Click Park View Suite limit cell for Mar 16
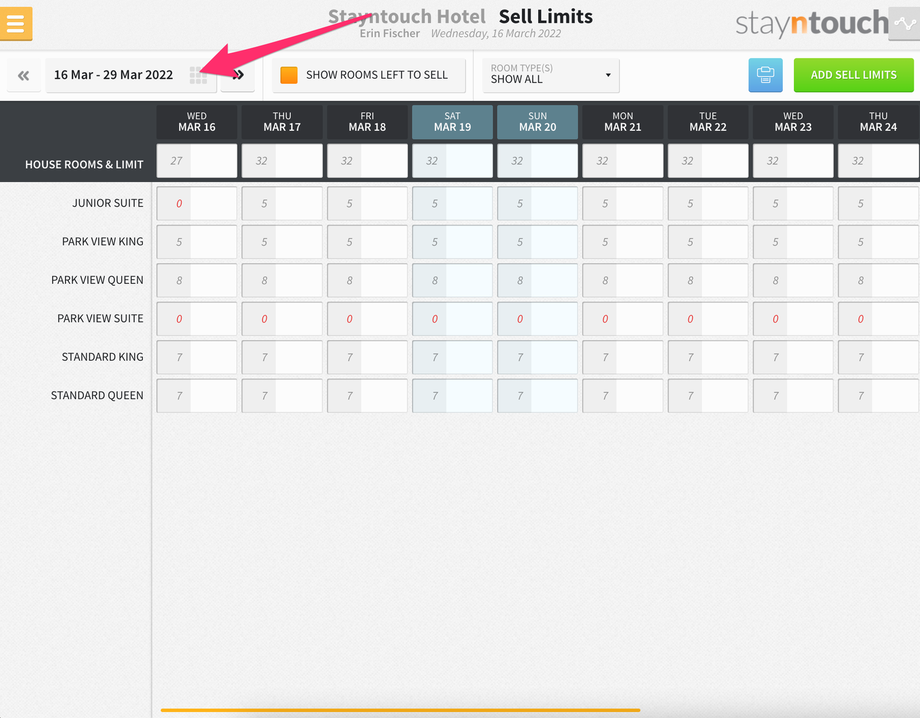This screenshot has height=718, width=920. point(197,319)
